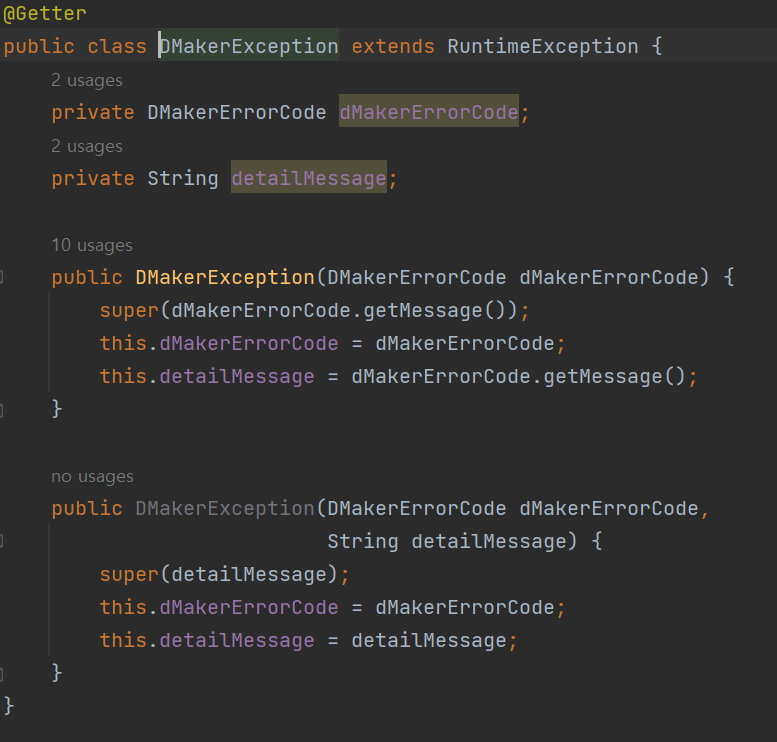Click the extends keyword
The image size is (777, 742).
tap(393, 46)
